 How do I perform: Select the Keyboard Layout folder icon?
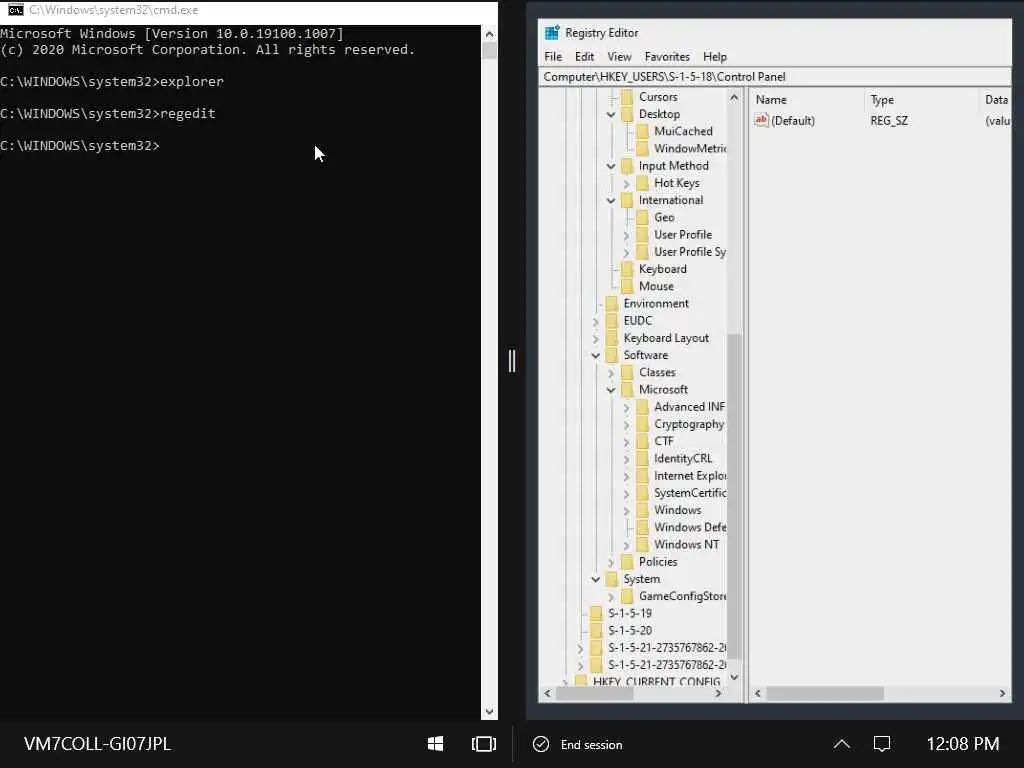coord(612,338)
